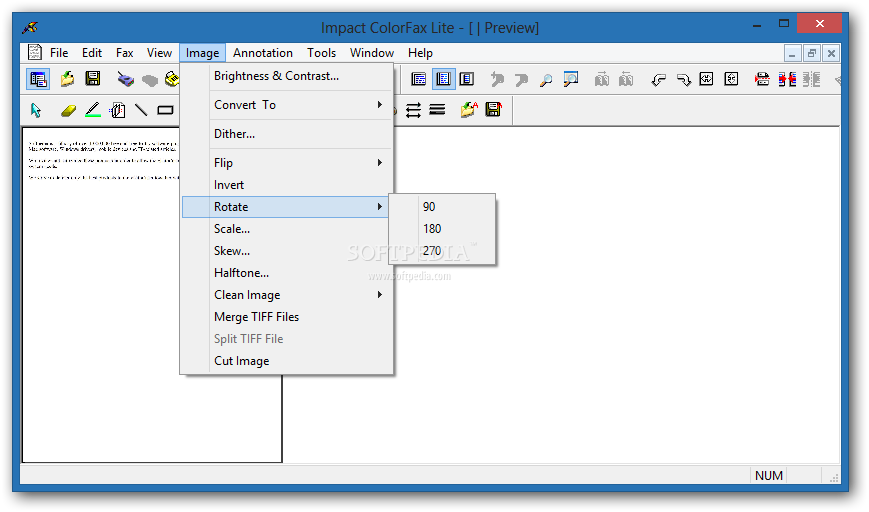Switch to thumbnails-and-page view icon
869x512 pixels.
[467, 79]
